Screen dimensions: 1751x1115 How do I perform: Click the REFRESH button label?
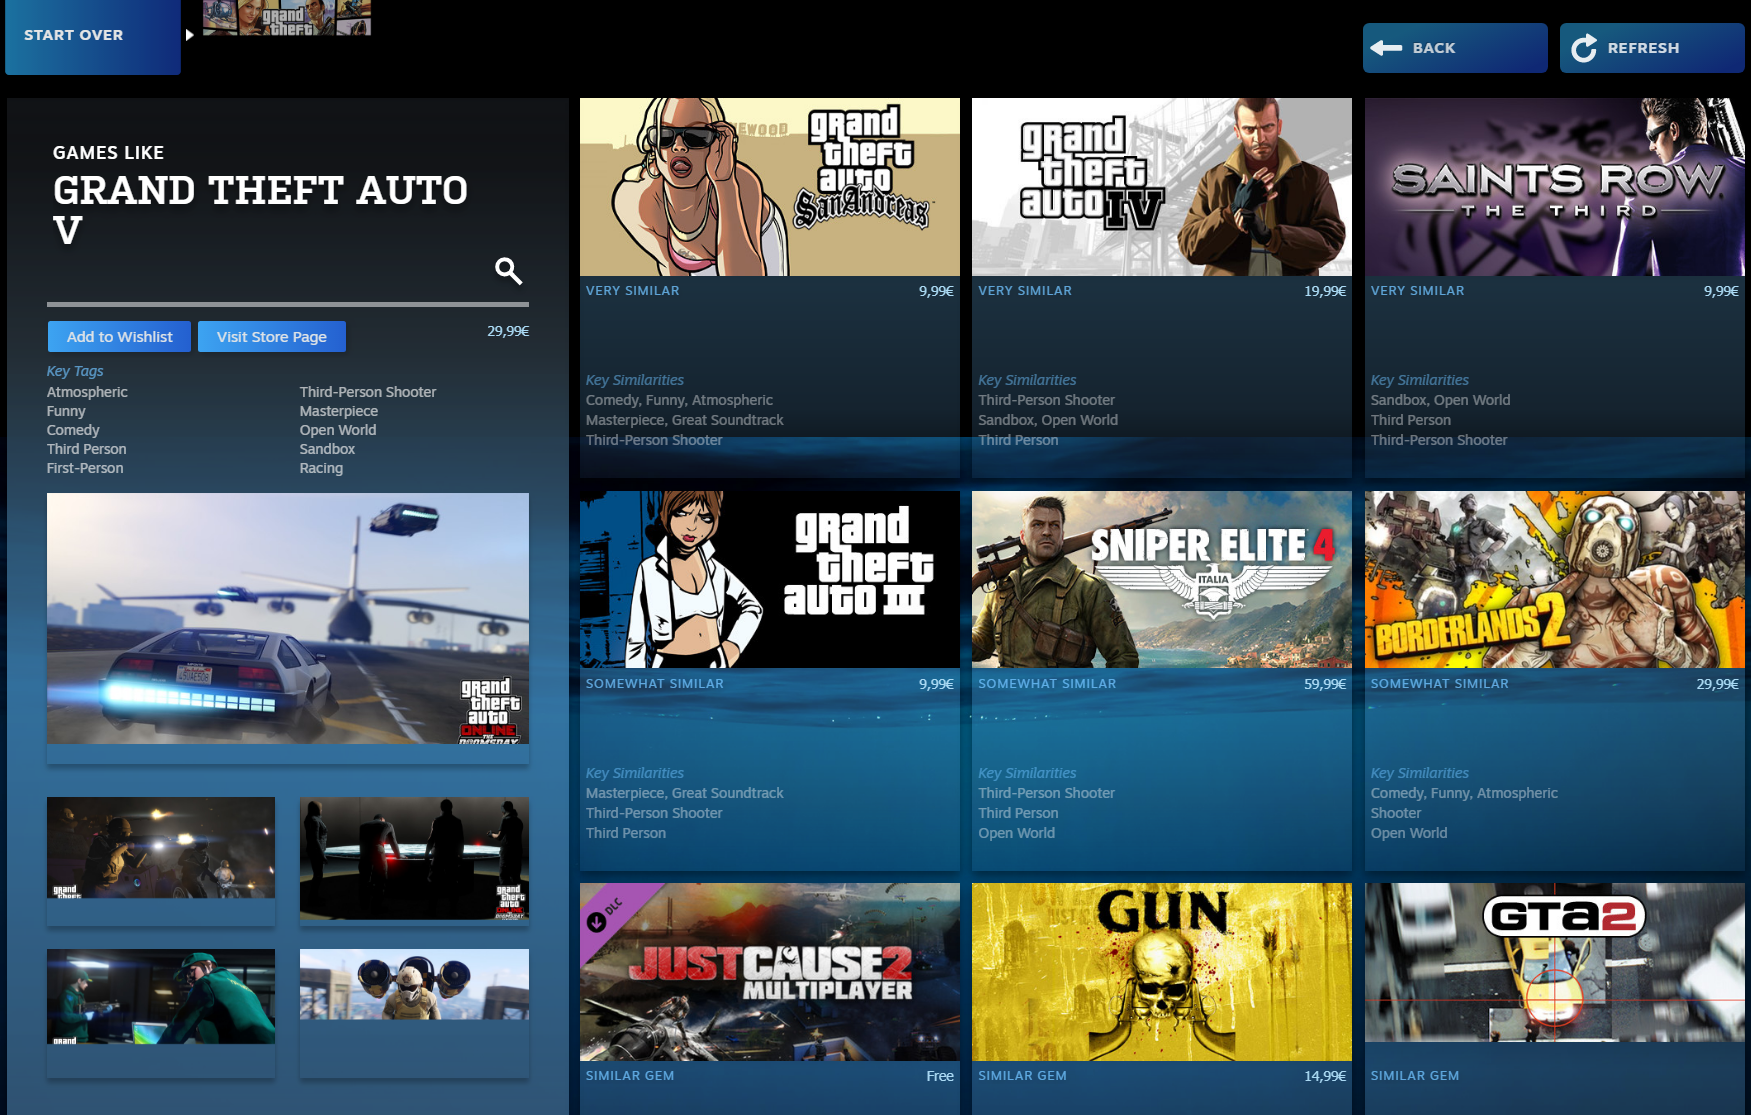tap(1643, 48)
